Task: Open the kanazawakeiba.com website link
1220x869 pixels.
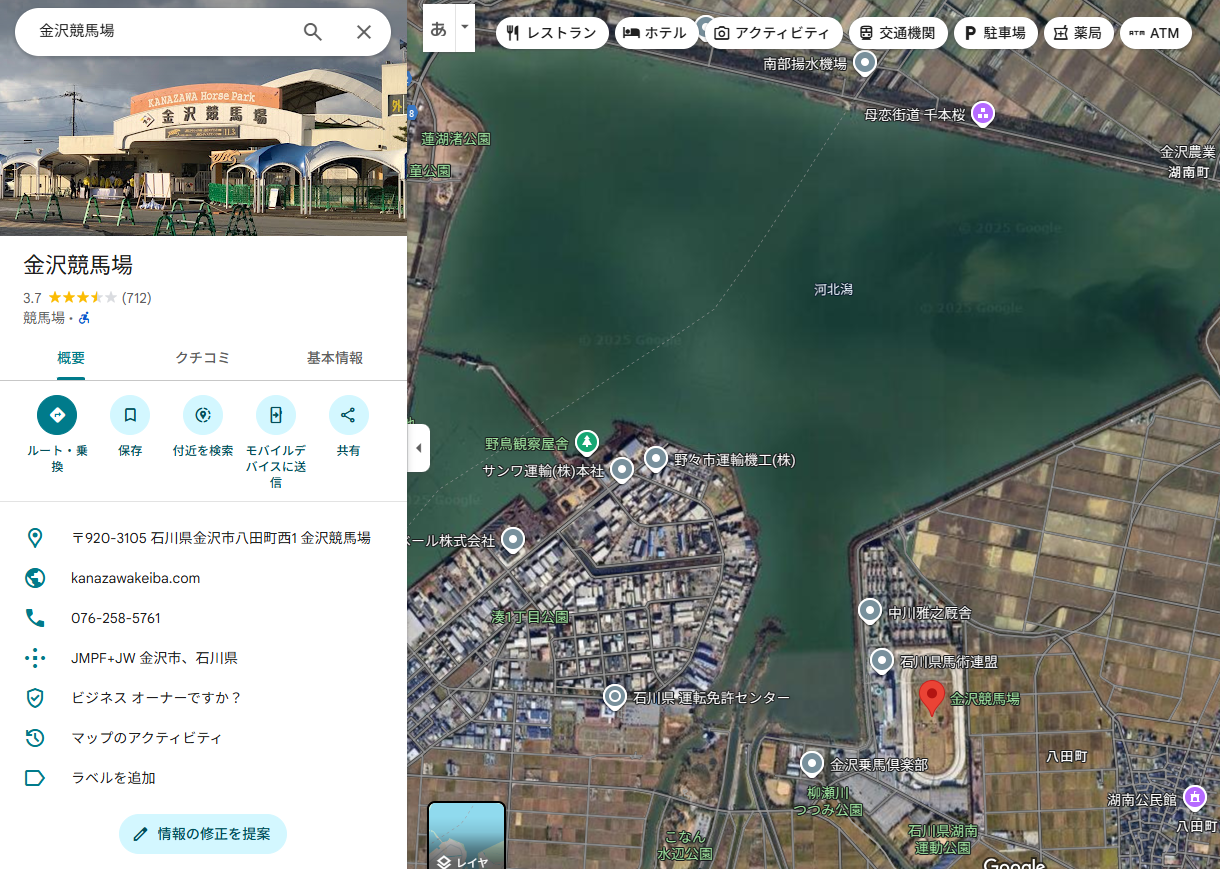Action: point(136,578)
